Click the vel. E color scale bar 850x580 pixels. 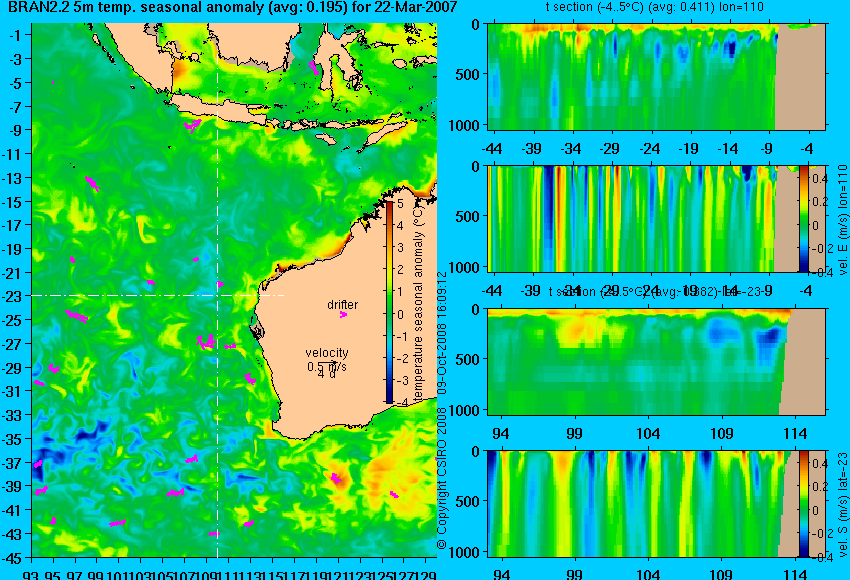coord(803,219)
